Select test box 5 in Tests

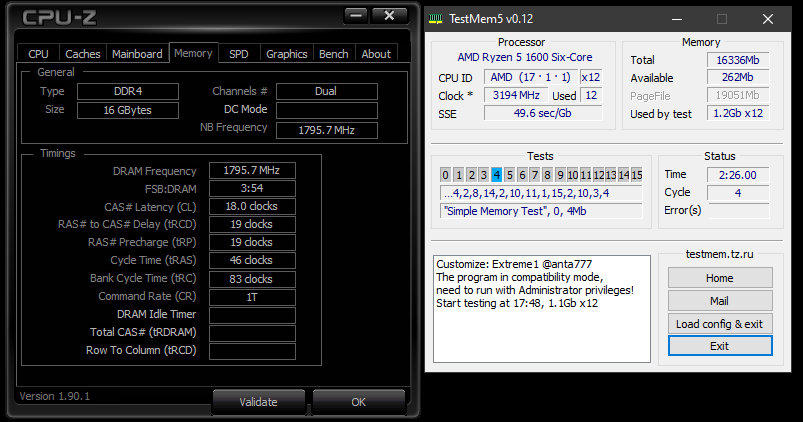coord(510,175)
